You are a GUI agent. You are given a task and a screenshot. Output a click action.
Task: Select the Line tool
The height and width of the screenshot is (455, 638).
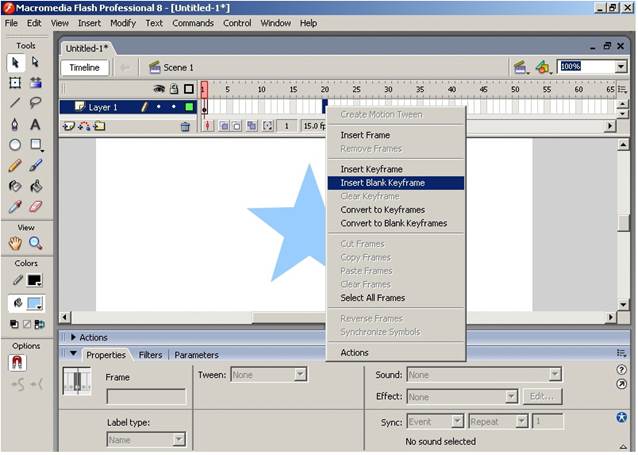[x=15, y=103]
